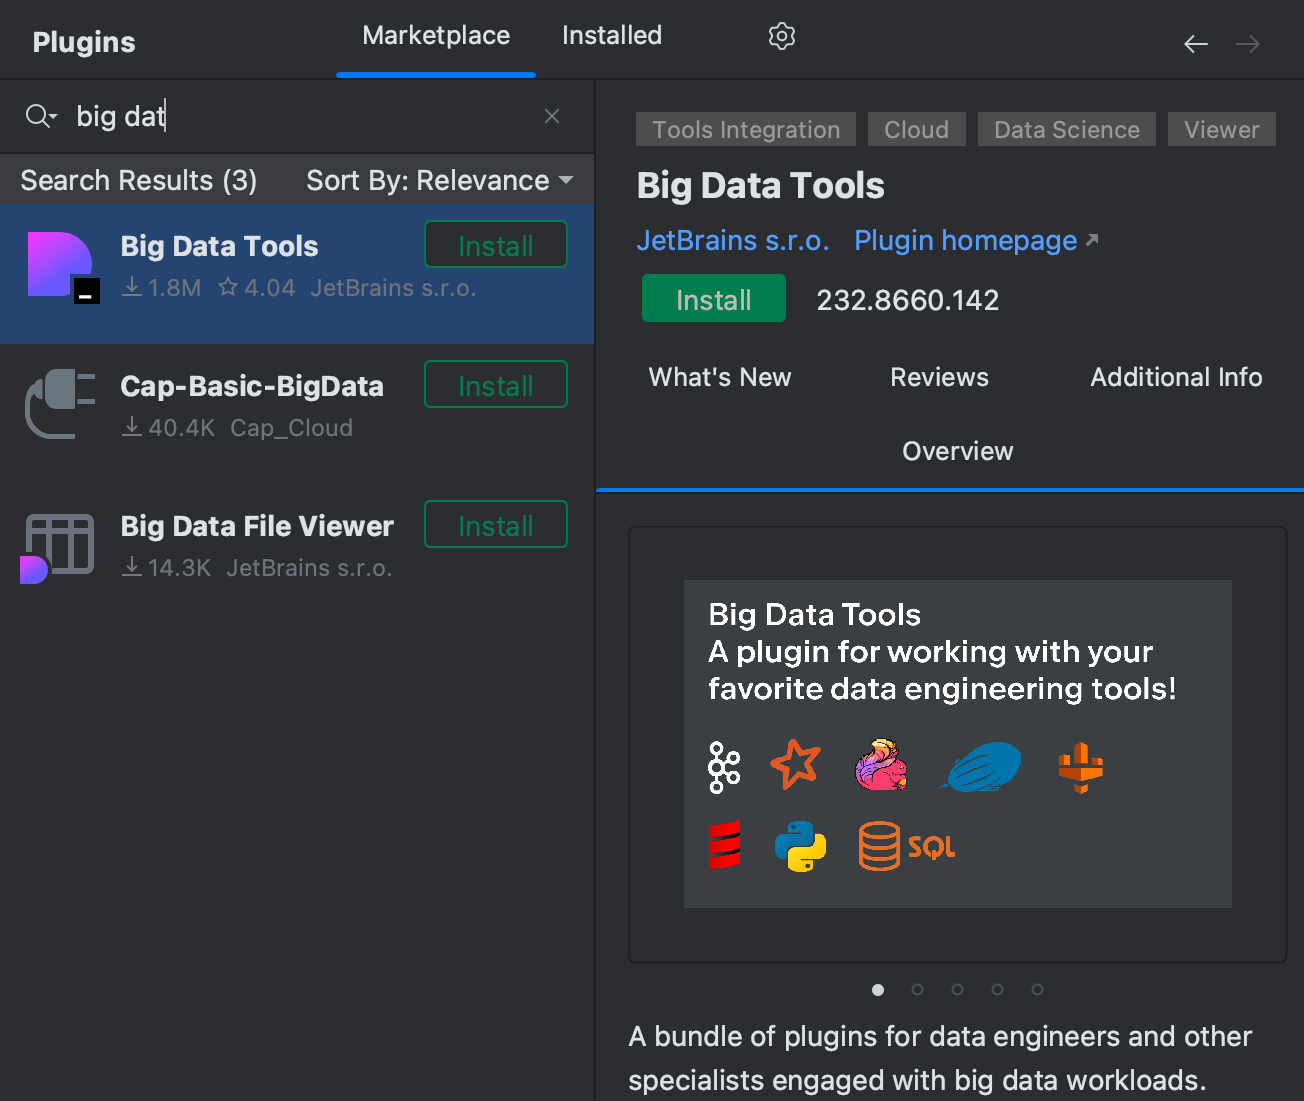Click the Big Data Tools plugin icon

click(60, 265)
